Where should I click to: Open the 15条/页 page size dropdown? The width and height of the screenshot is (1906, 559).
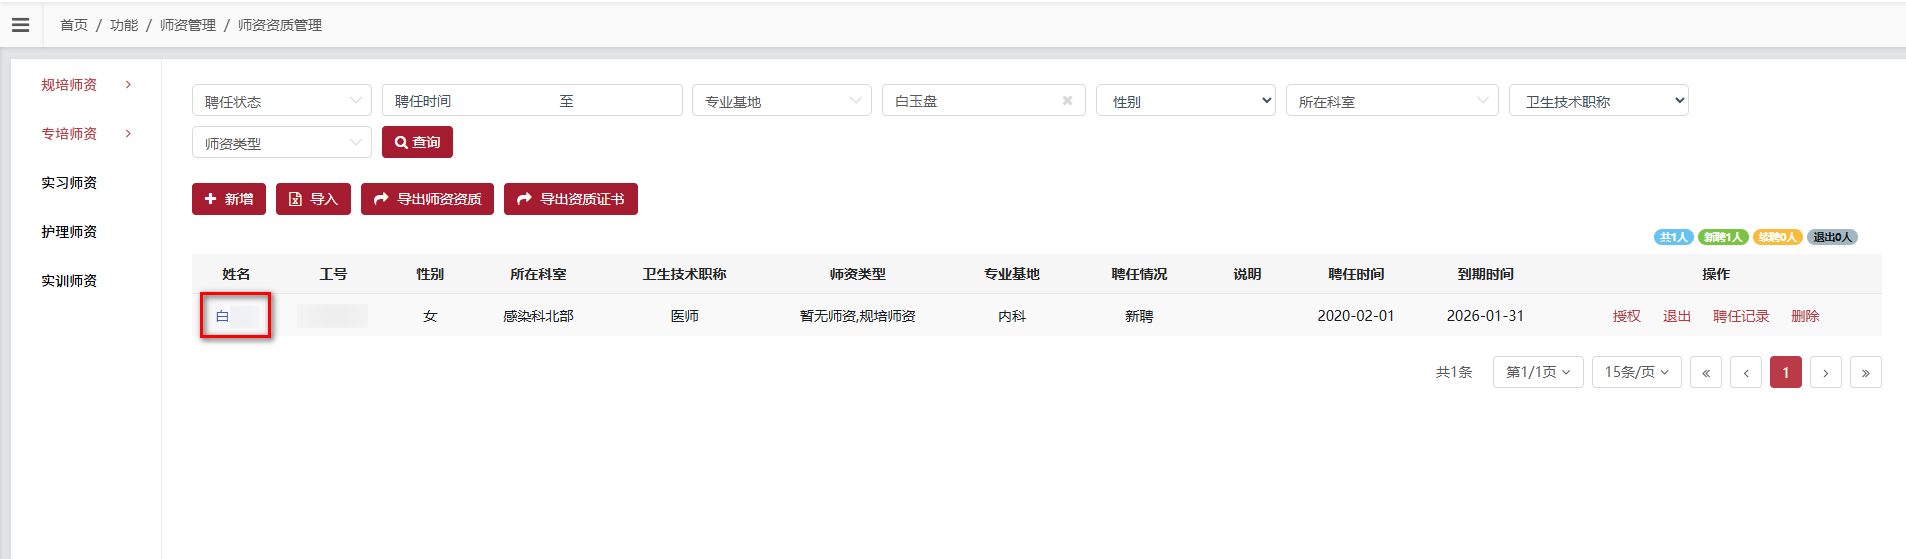point(1637,372)
